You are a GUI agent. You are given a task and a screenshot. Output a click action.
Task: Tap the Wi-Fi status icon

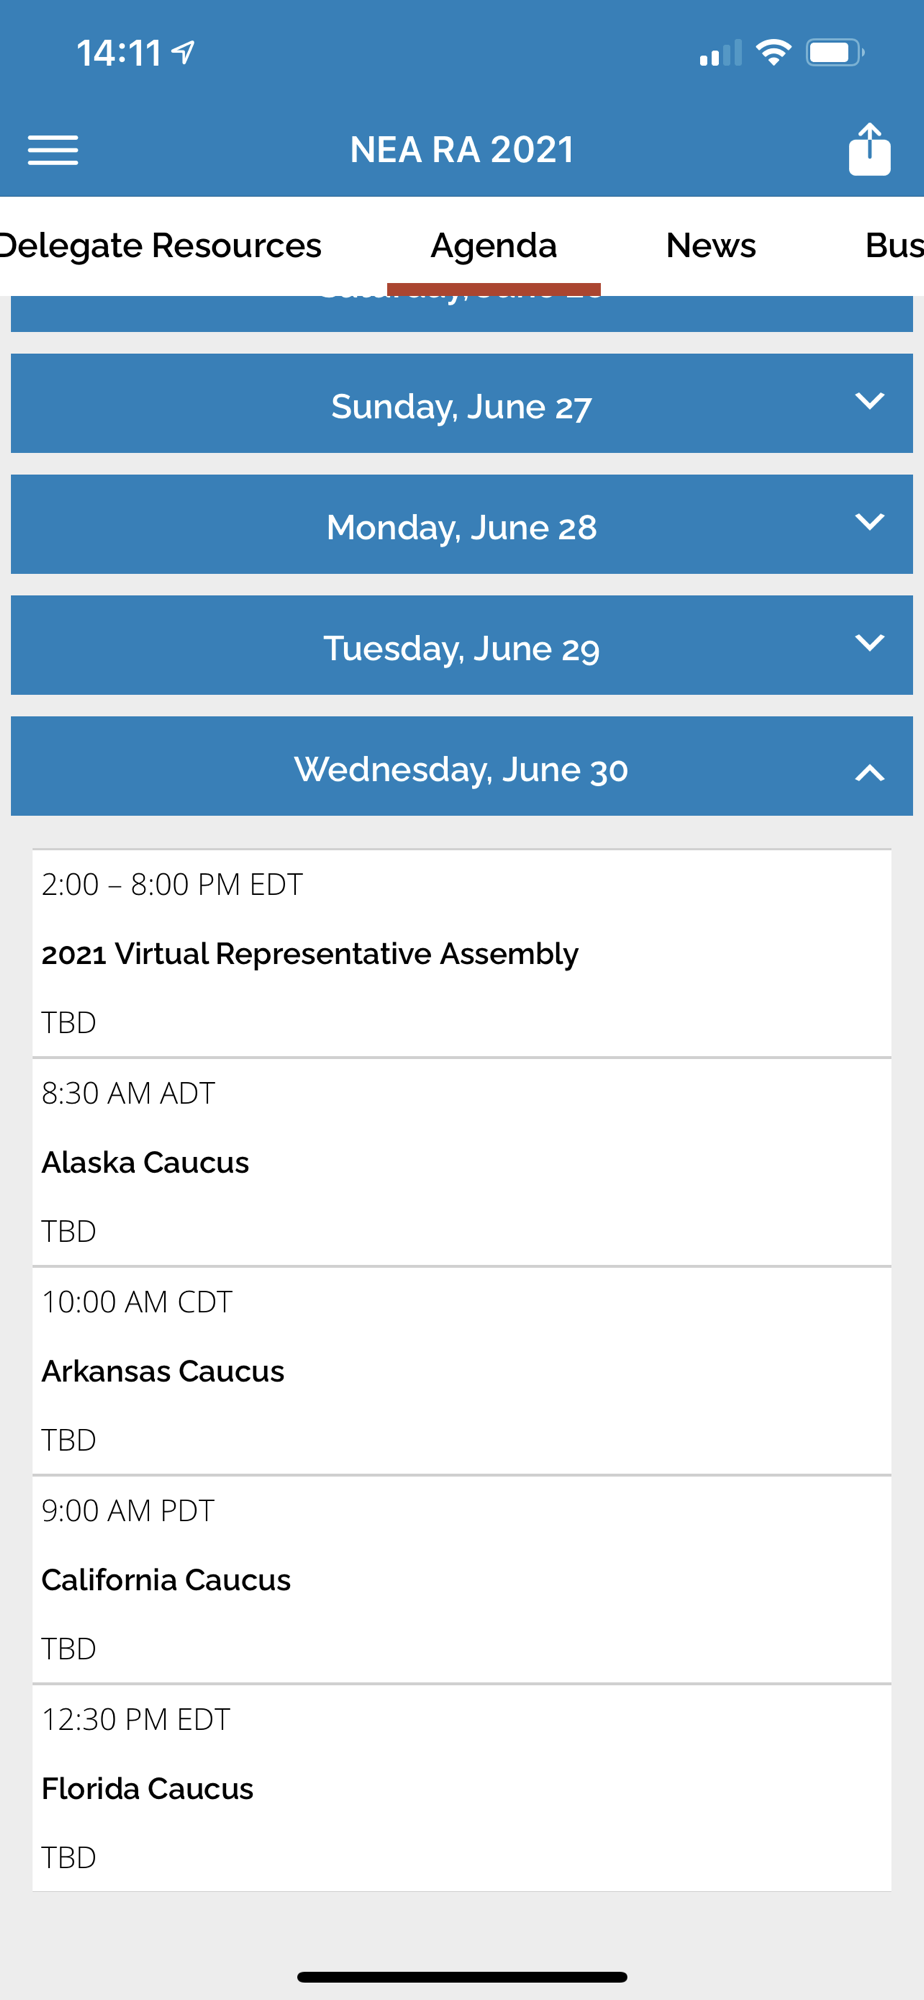(x=773, y=52)
